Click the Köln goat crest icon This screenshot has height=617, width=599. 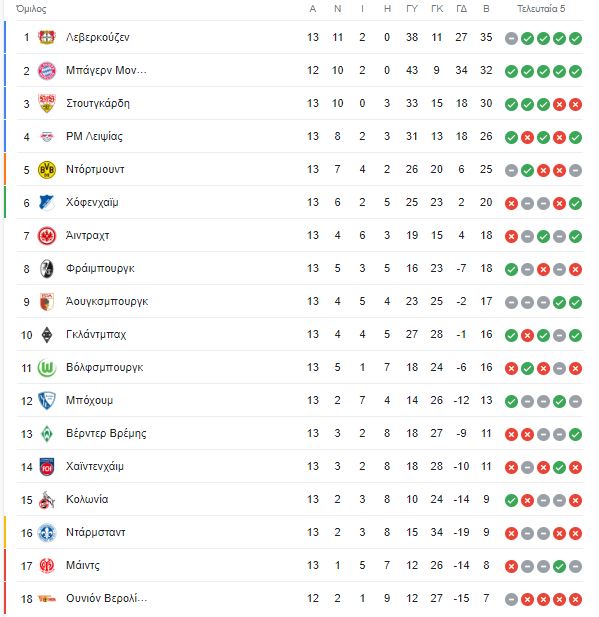[x=46, y=500]
